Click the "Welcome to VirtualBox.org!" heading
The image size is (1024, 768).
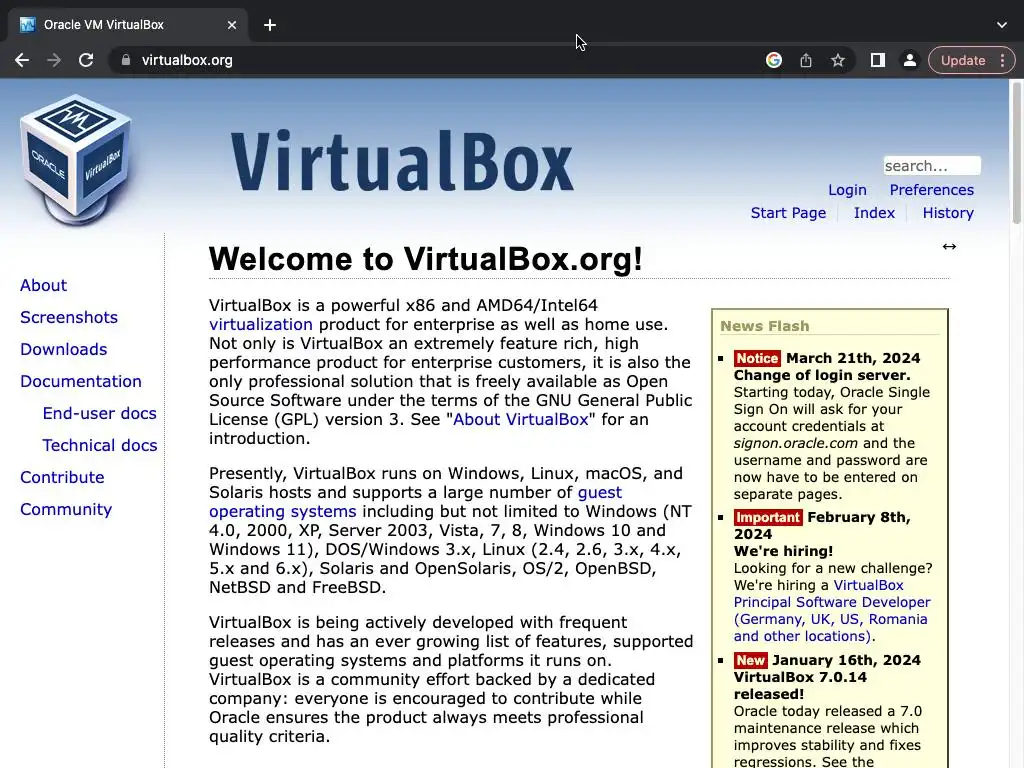[x=426, y=259]
